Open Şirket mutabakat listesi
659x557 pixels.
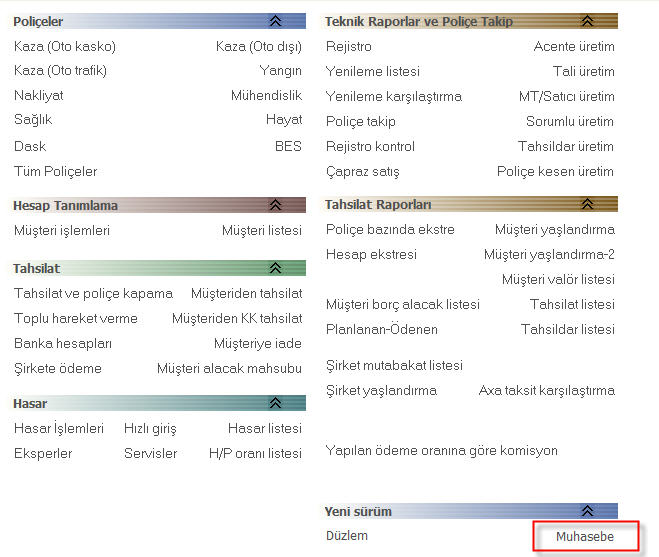click(394, 365)
